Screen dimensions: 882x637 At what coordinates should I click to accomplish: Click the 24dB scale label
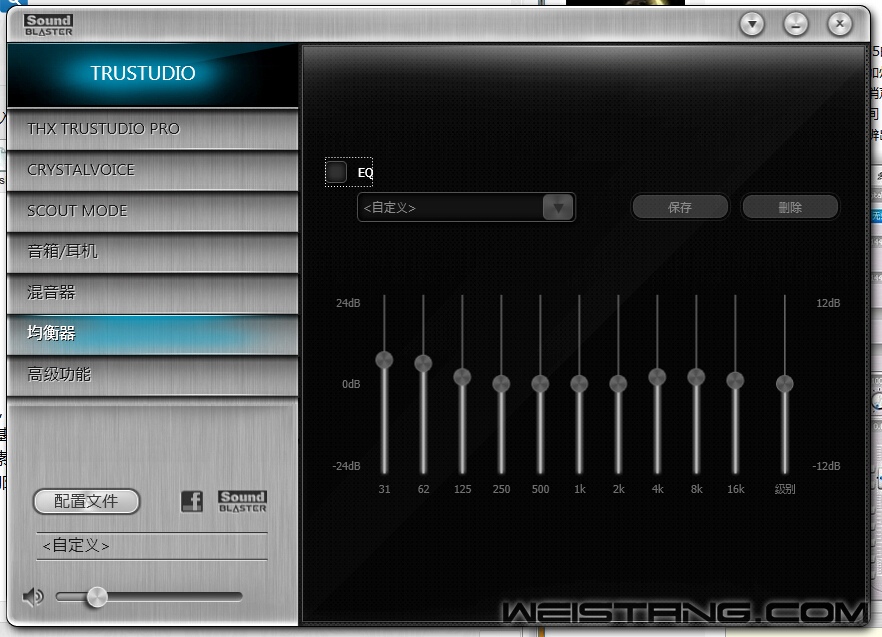click(x=348, y=303)
